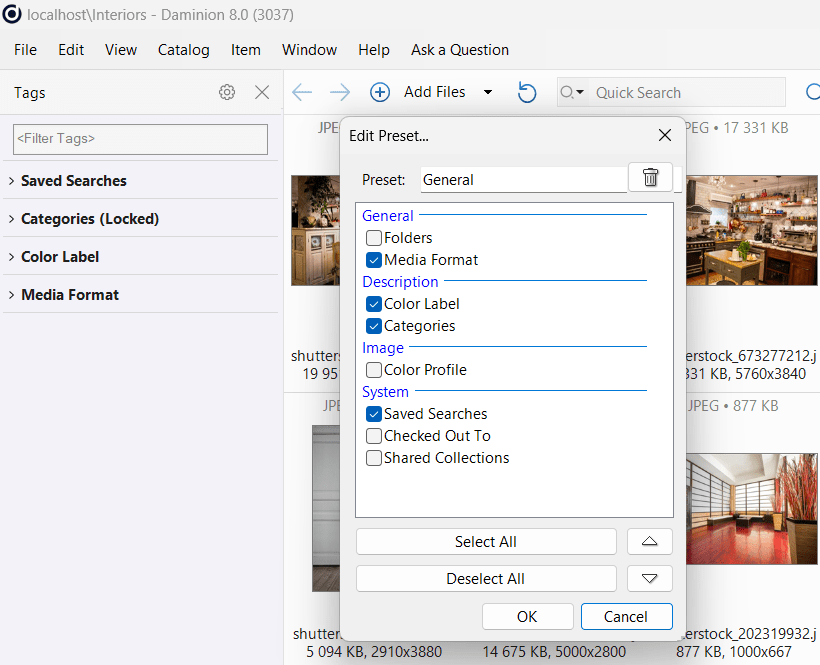Screen dimensions: 820x665
Task: Close the Tags panel with X icon
Action: pos(262,92)
